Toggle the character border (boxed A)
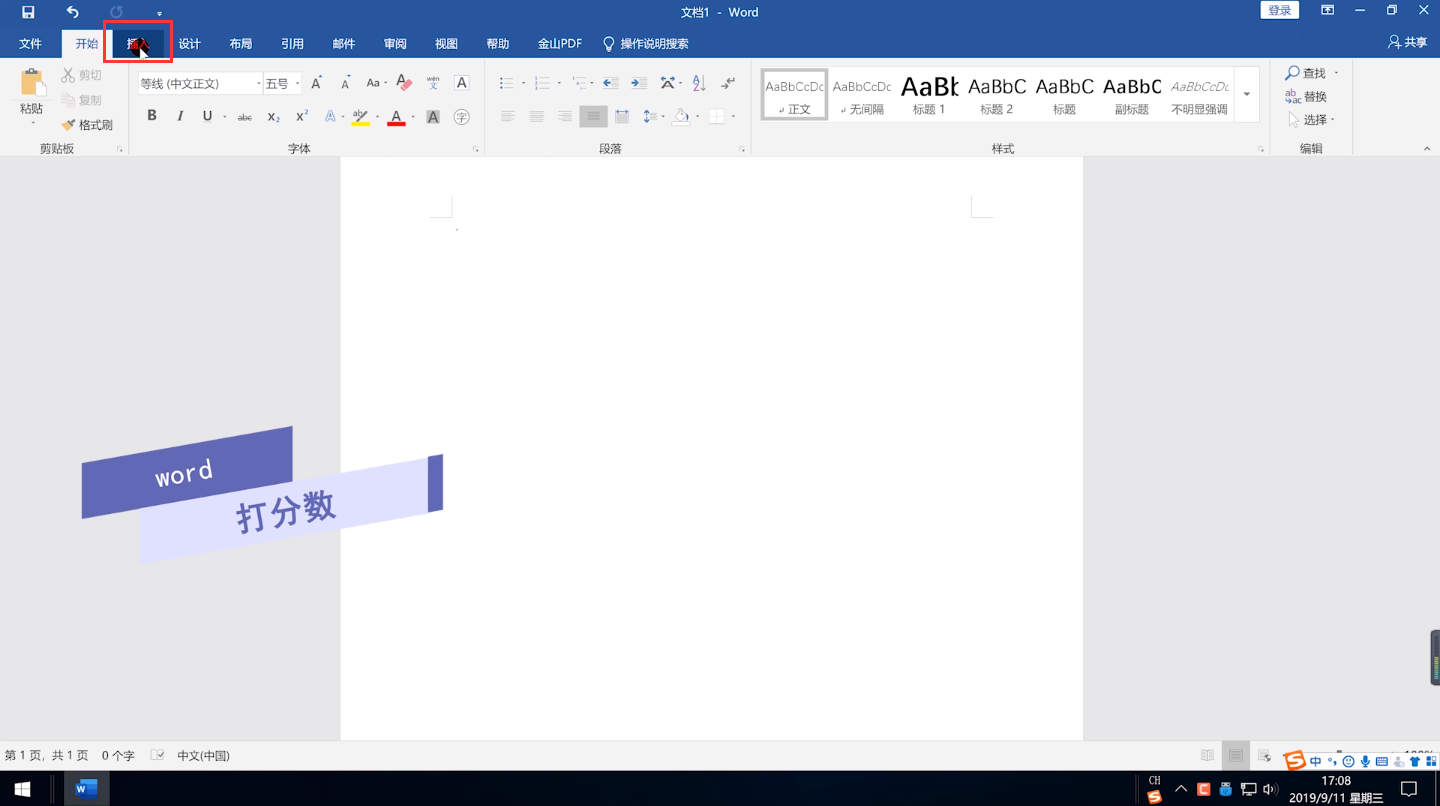 (x=461, y=84)
